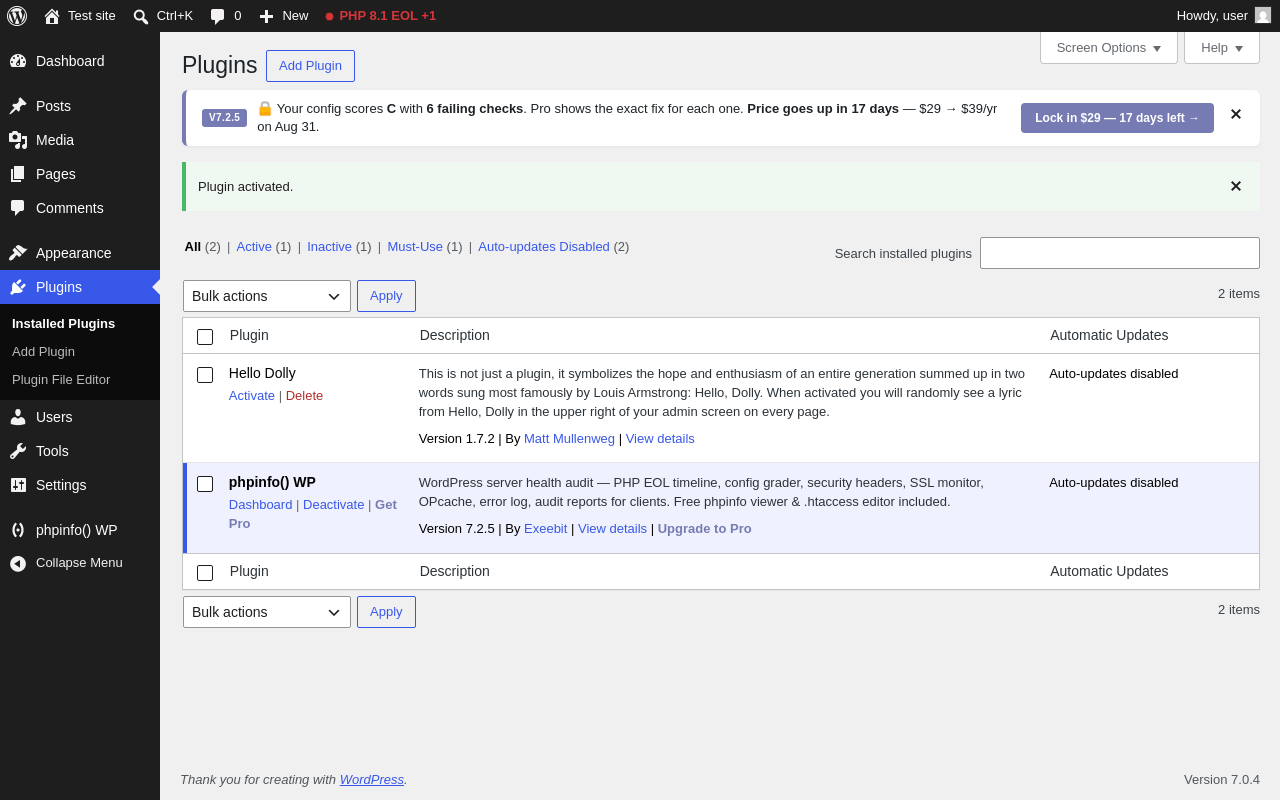Click Upgrade to Pro link

[x=705, y=529]
